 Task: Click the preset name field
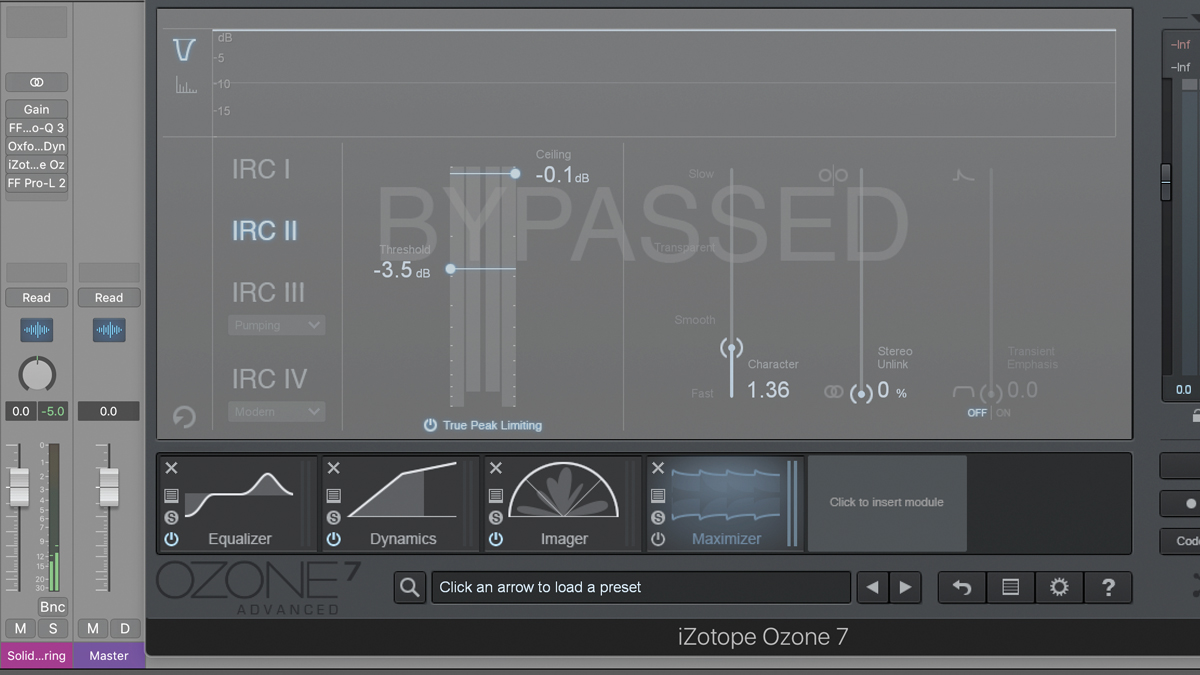(x=641, y=587)
